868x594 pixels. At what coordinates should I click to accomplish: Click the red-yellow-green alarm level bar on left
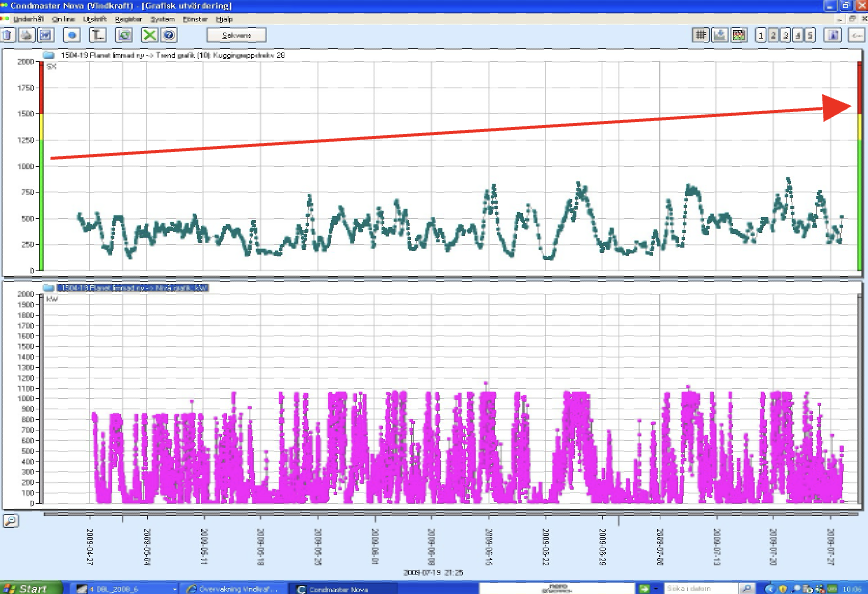(x=40, y=165)
